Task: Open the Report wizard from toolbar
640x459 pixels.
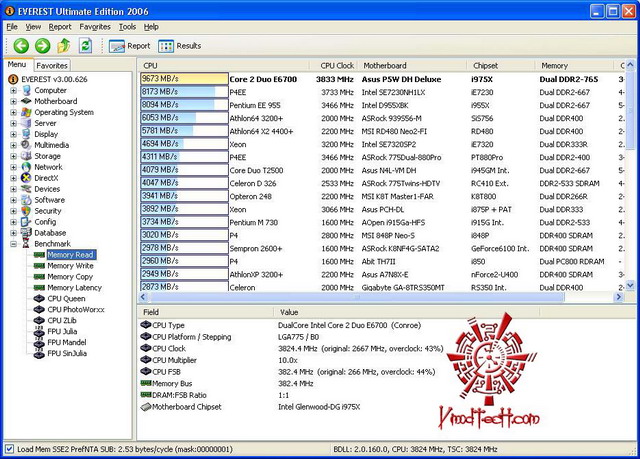Action: click(x=129, y=46)
